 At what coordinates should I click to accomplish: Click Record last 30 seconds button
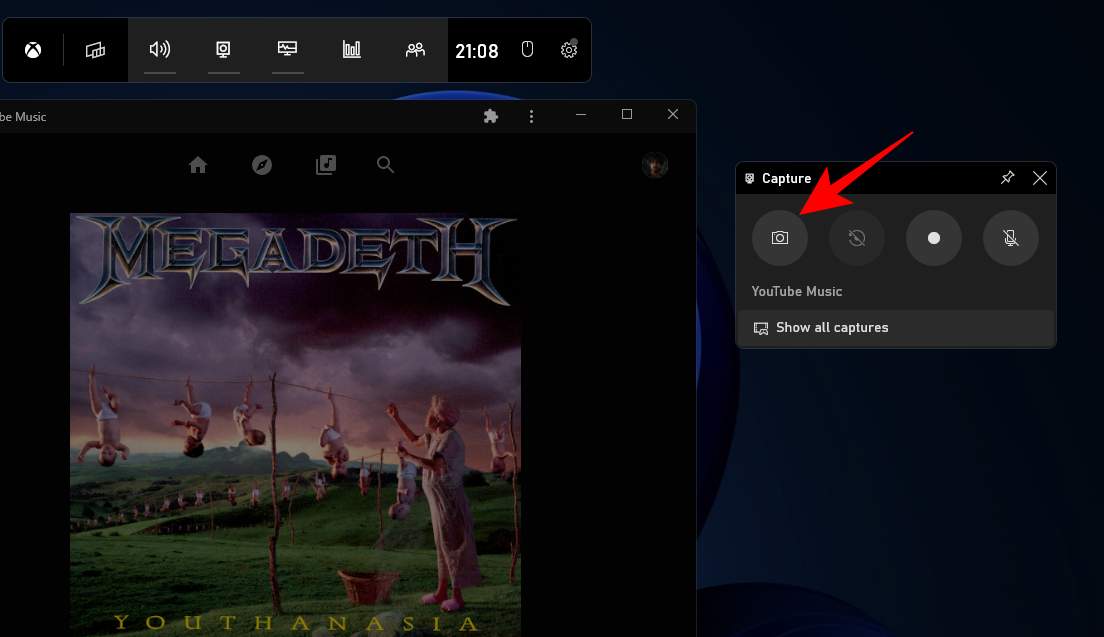[x=856, y=238]
